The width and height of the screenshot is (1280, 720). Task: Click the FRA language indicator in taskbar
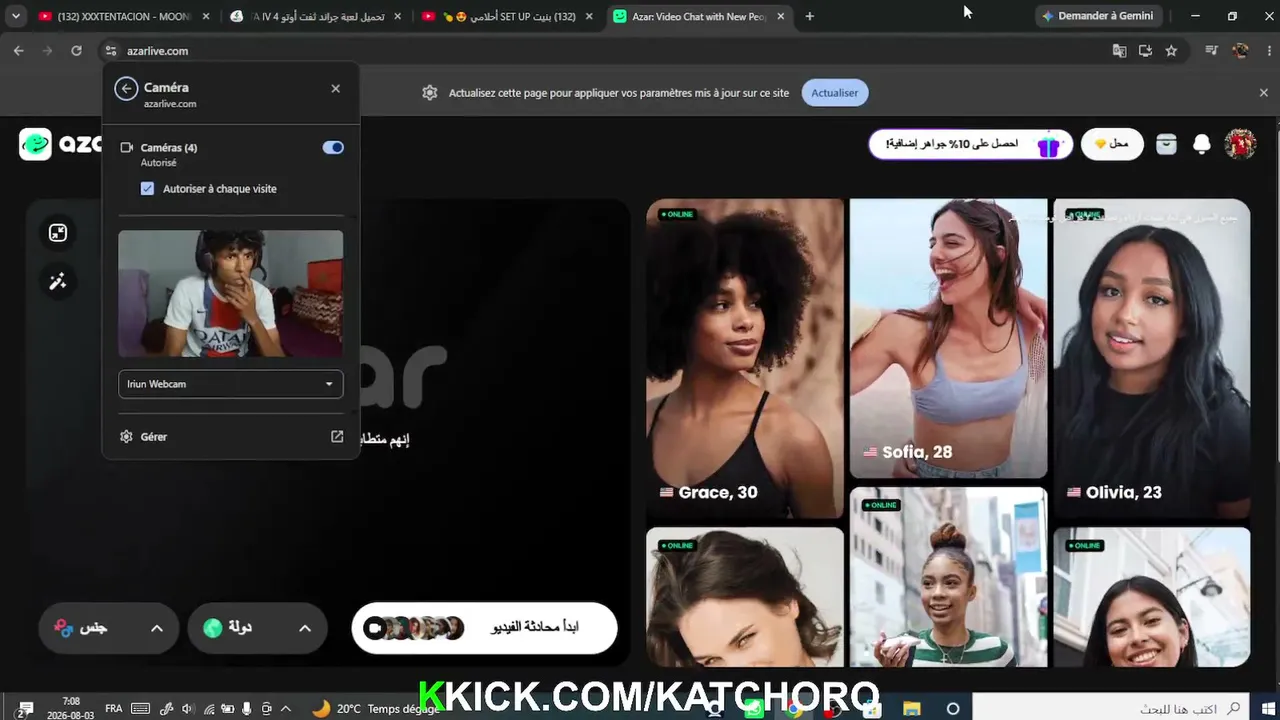[x=114, y=708]
